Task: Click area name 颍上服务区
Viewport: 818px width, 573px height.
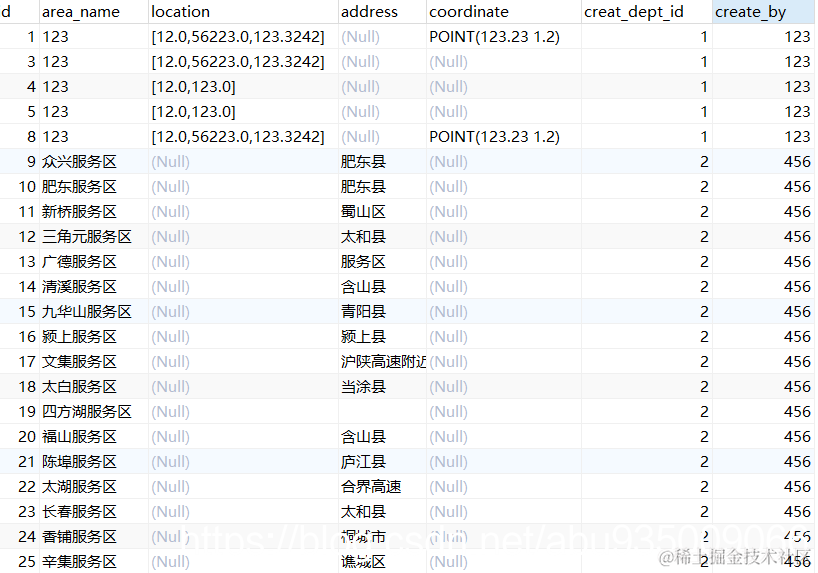Action: 79,337
